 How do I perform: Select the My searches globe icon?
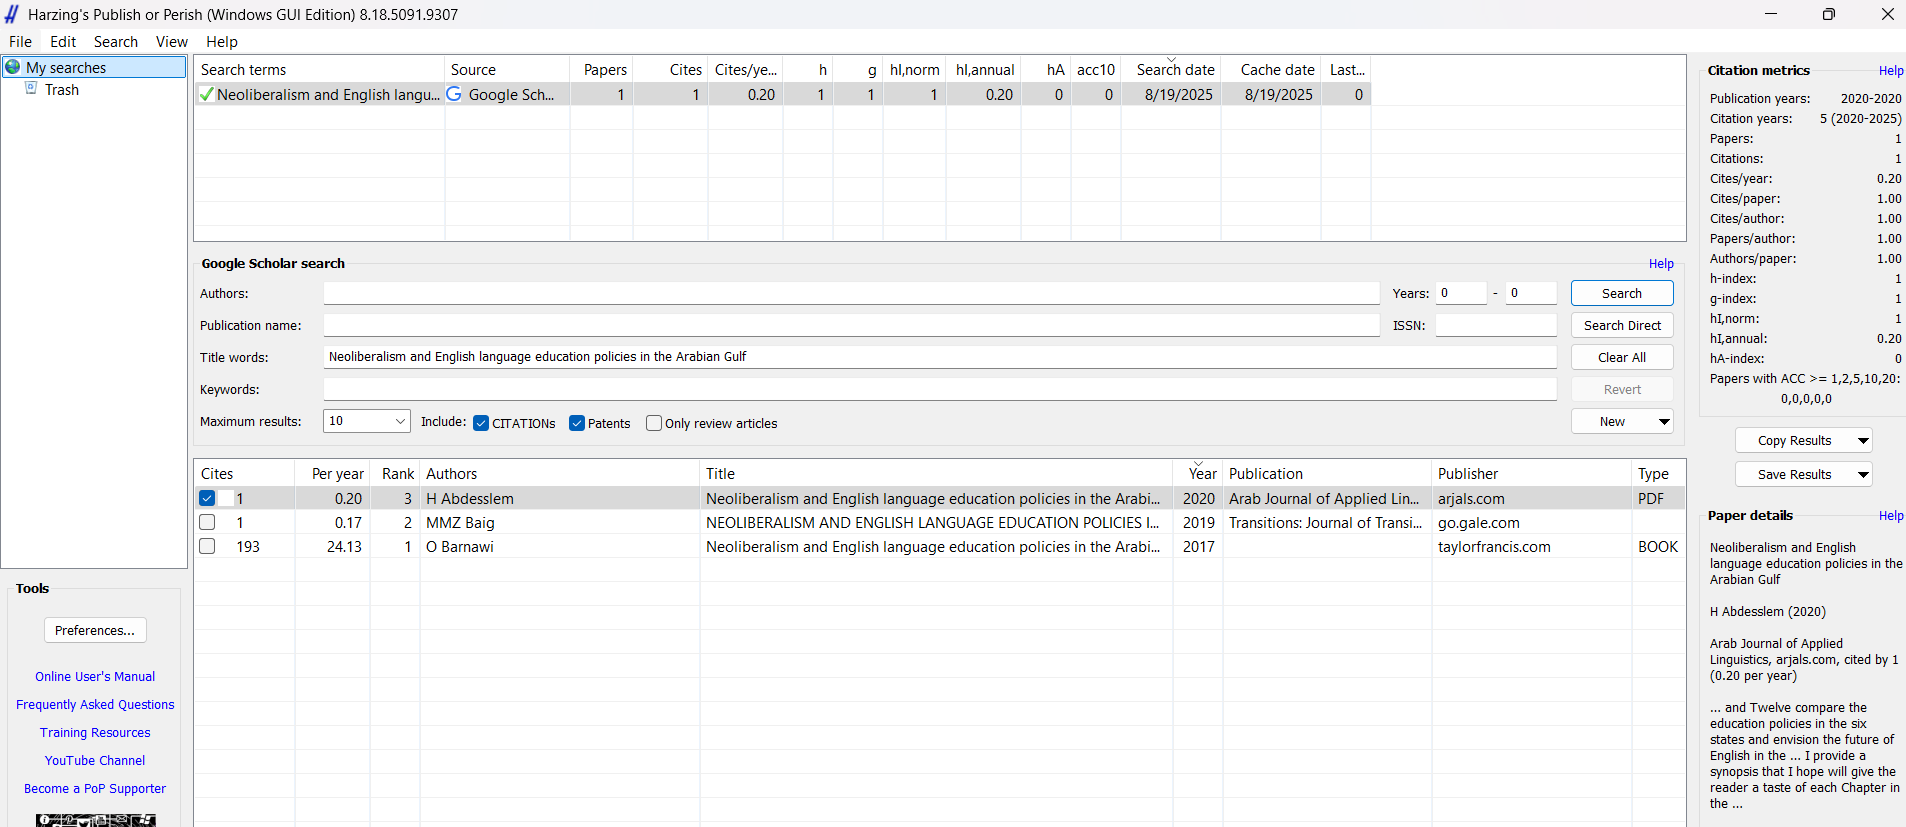[x=13, y=67]
